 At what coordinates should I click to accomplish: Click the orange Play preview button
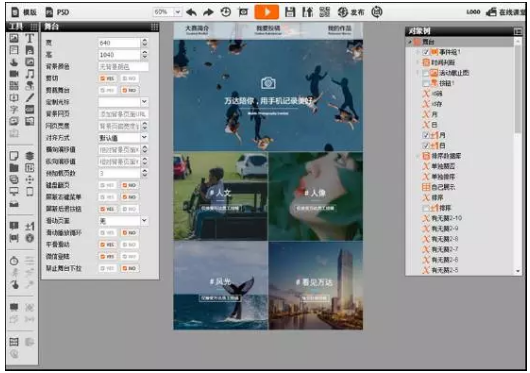coord(266,12)
